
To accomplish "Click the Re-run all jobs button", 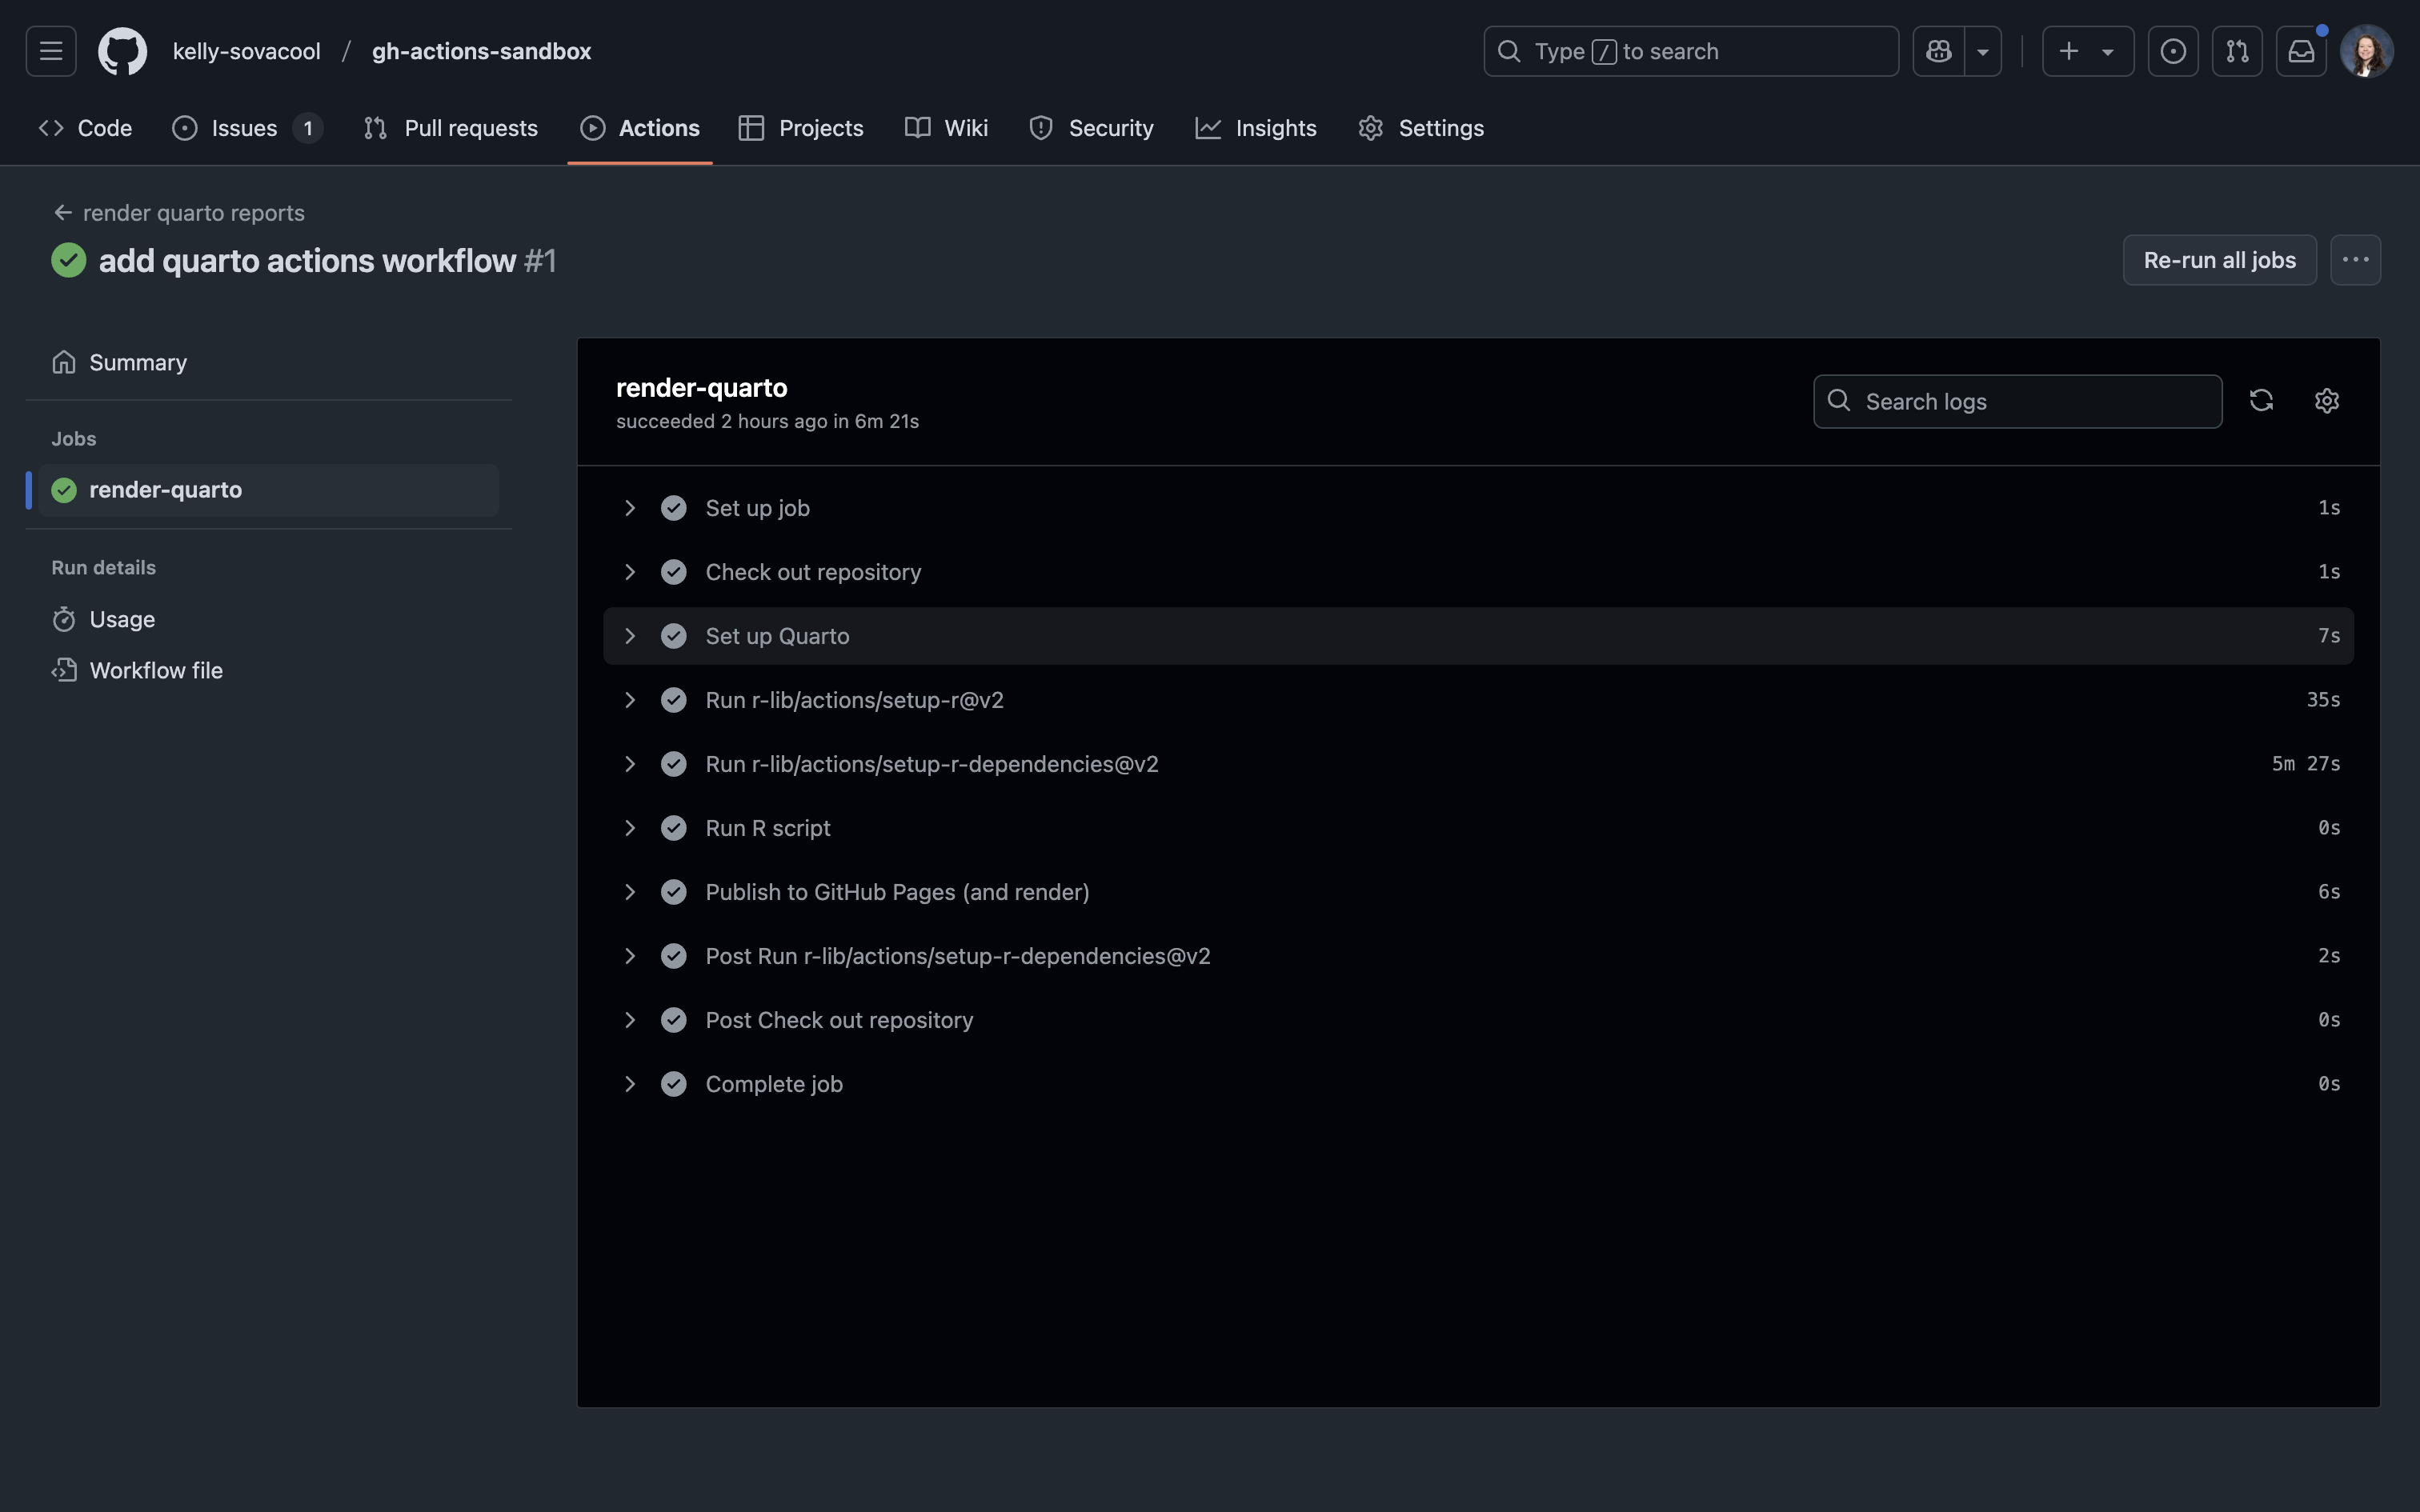I will 2218,260.
